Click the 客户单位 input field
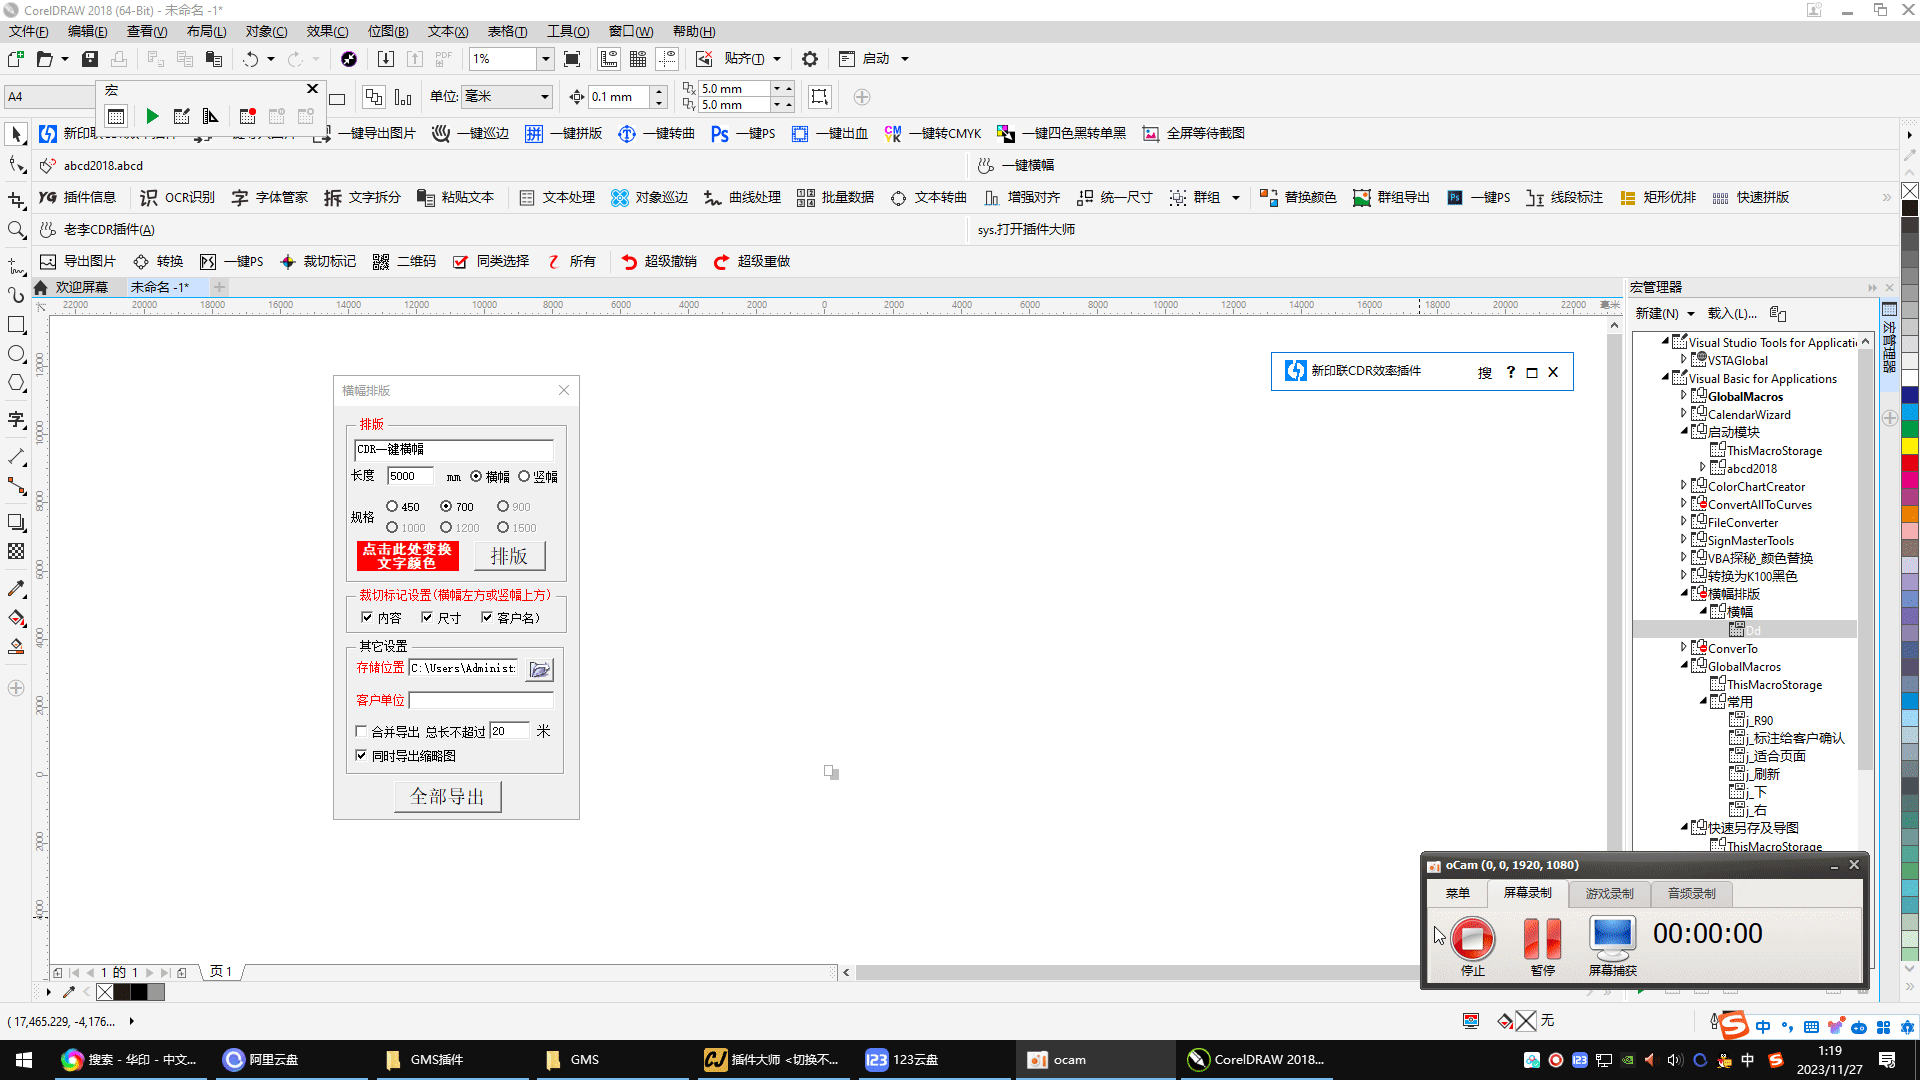 pos(481,701)
